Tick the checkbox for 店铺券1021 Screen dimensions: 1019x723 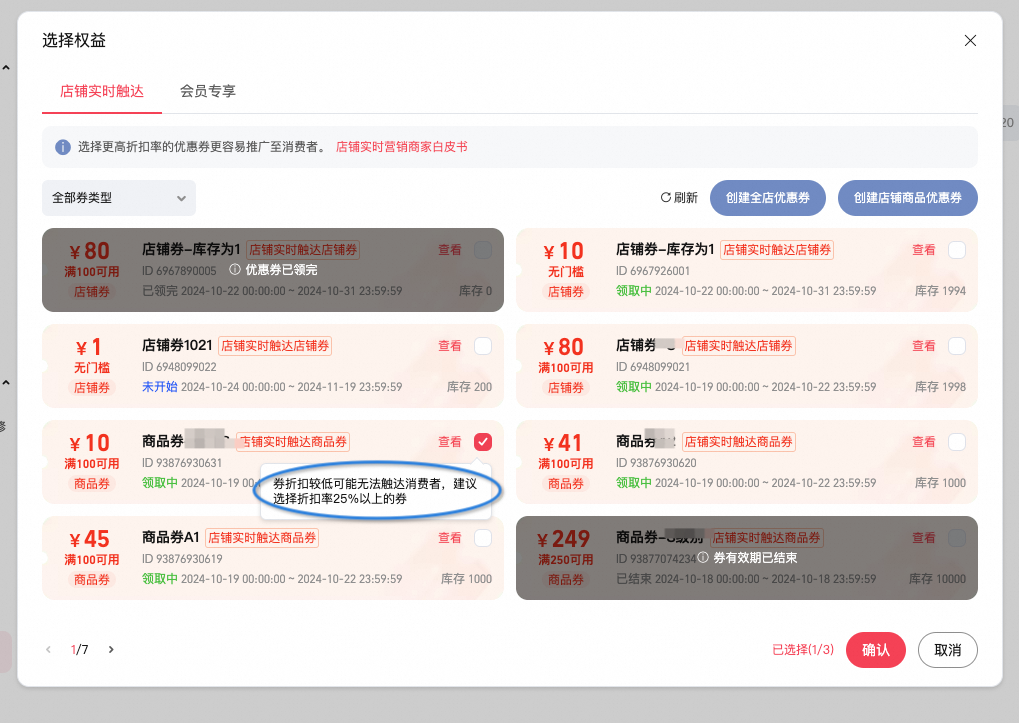pos(483,346)
